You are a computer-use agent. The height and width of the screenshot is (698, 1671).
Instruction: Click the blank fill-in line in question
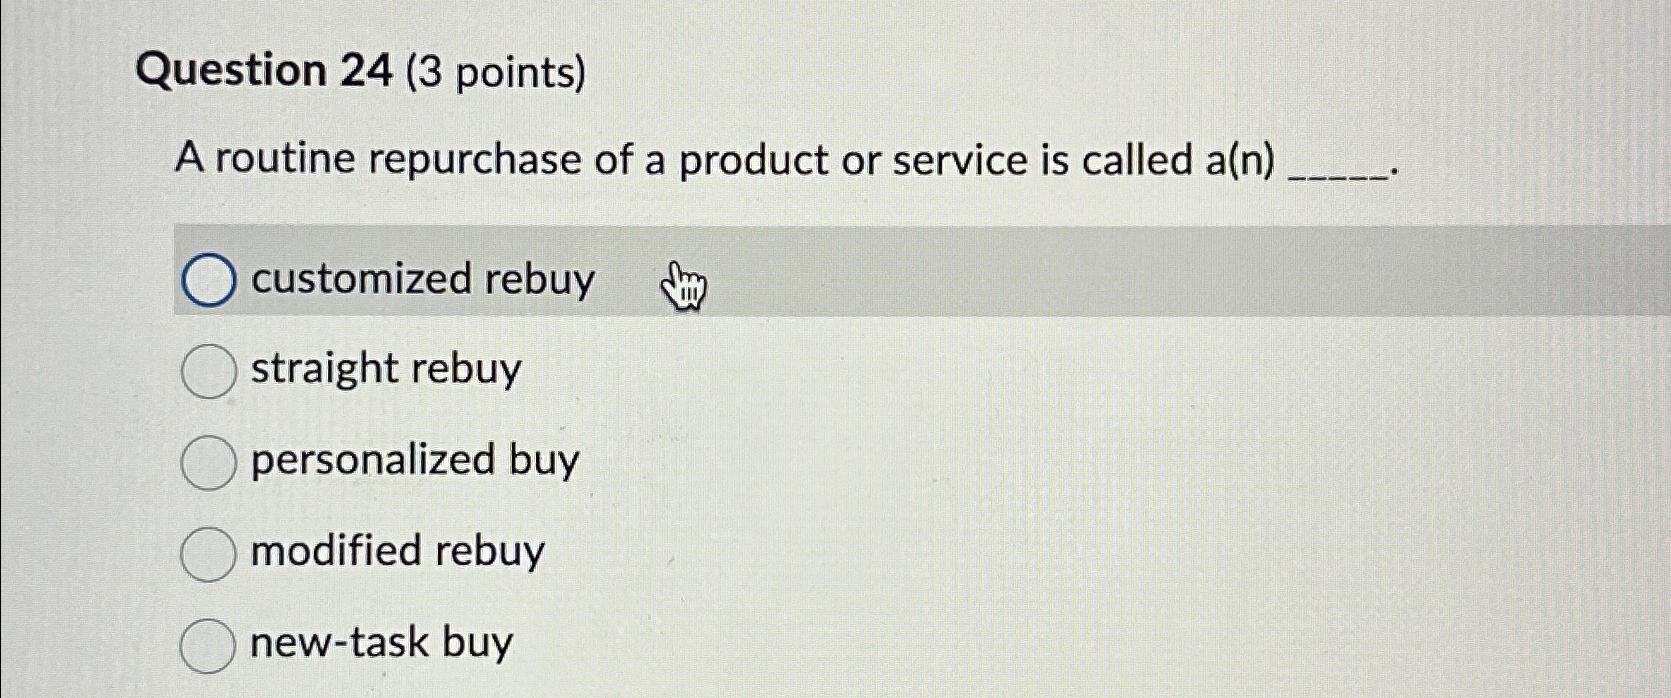1341,170
